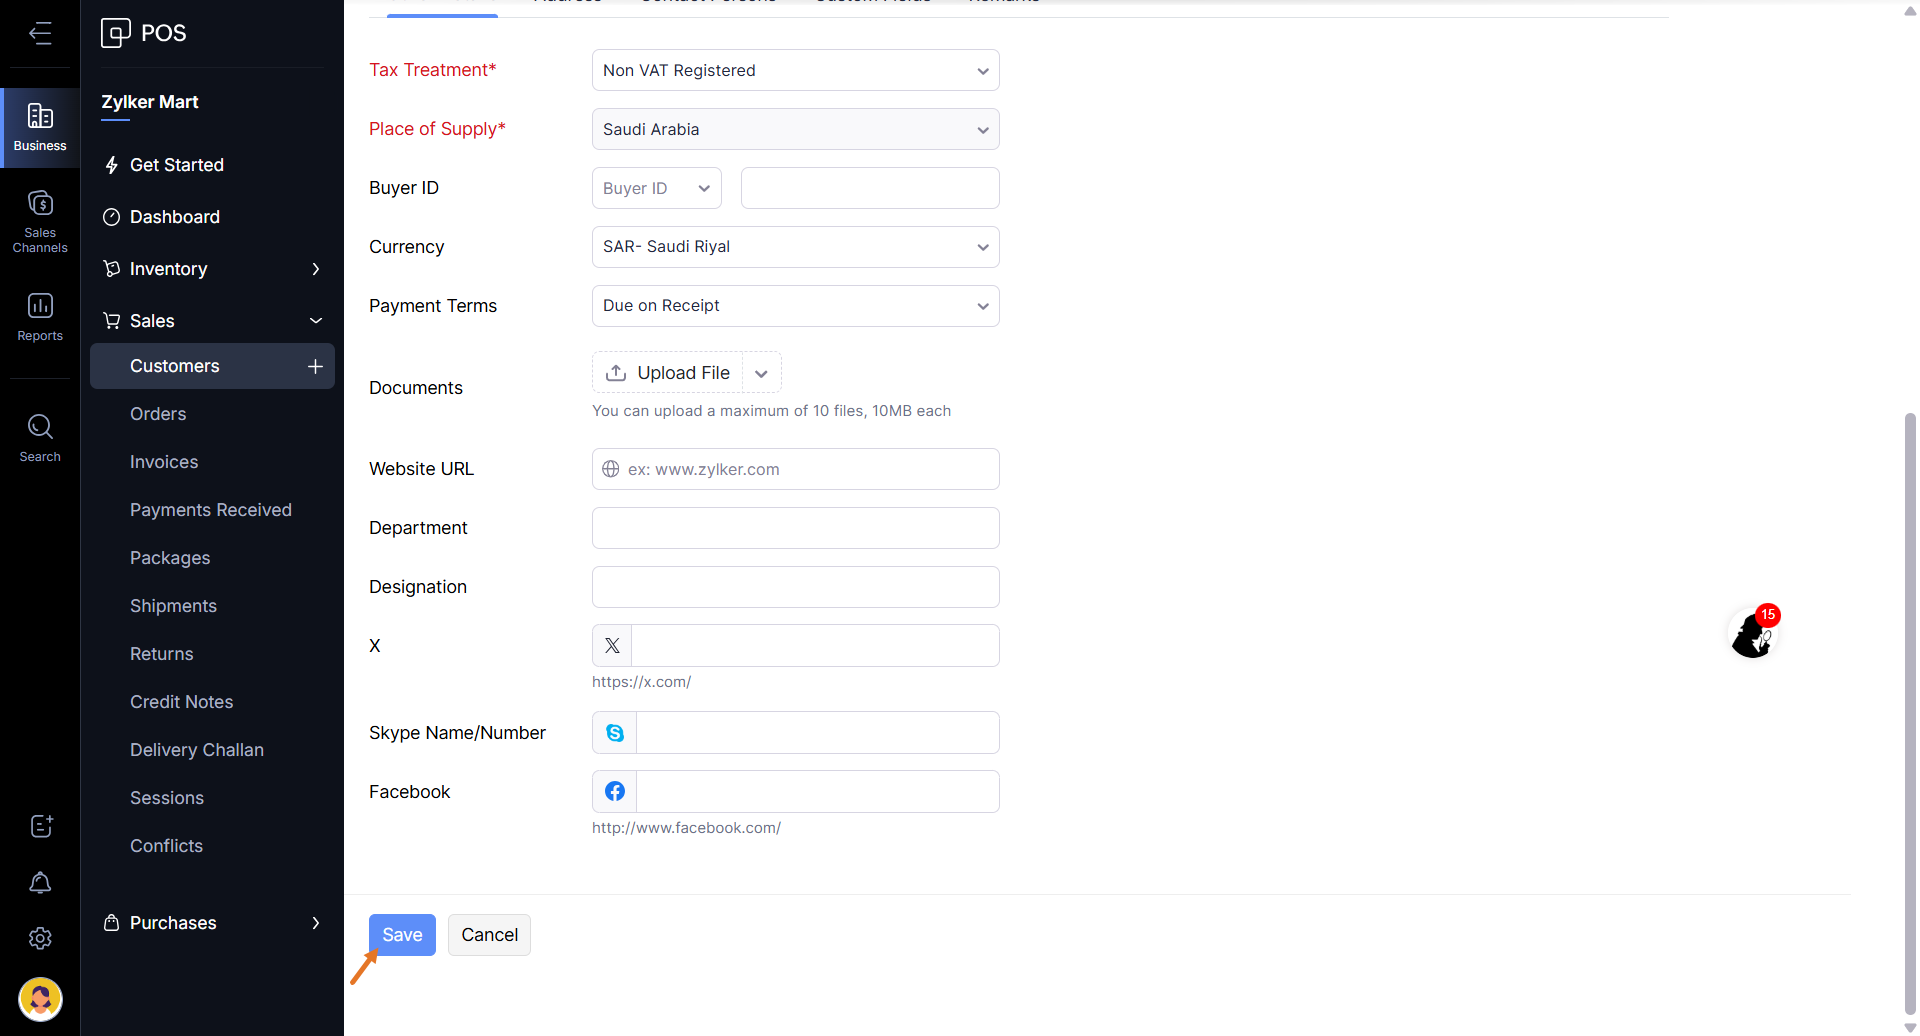Click the Upload File button
1920x1036 pixels.
[668, 373]
